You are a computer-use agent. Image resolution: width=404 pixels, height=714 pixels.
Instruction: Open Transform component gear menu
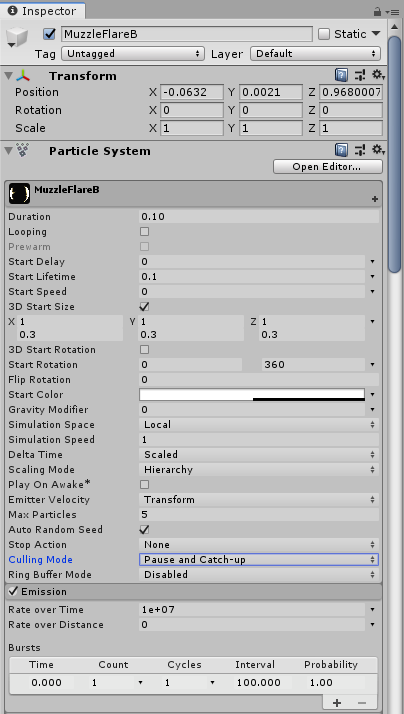pos(378,75)
